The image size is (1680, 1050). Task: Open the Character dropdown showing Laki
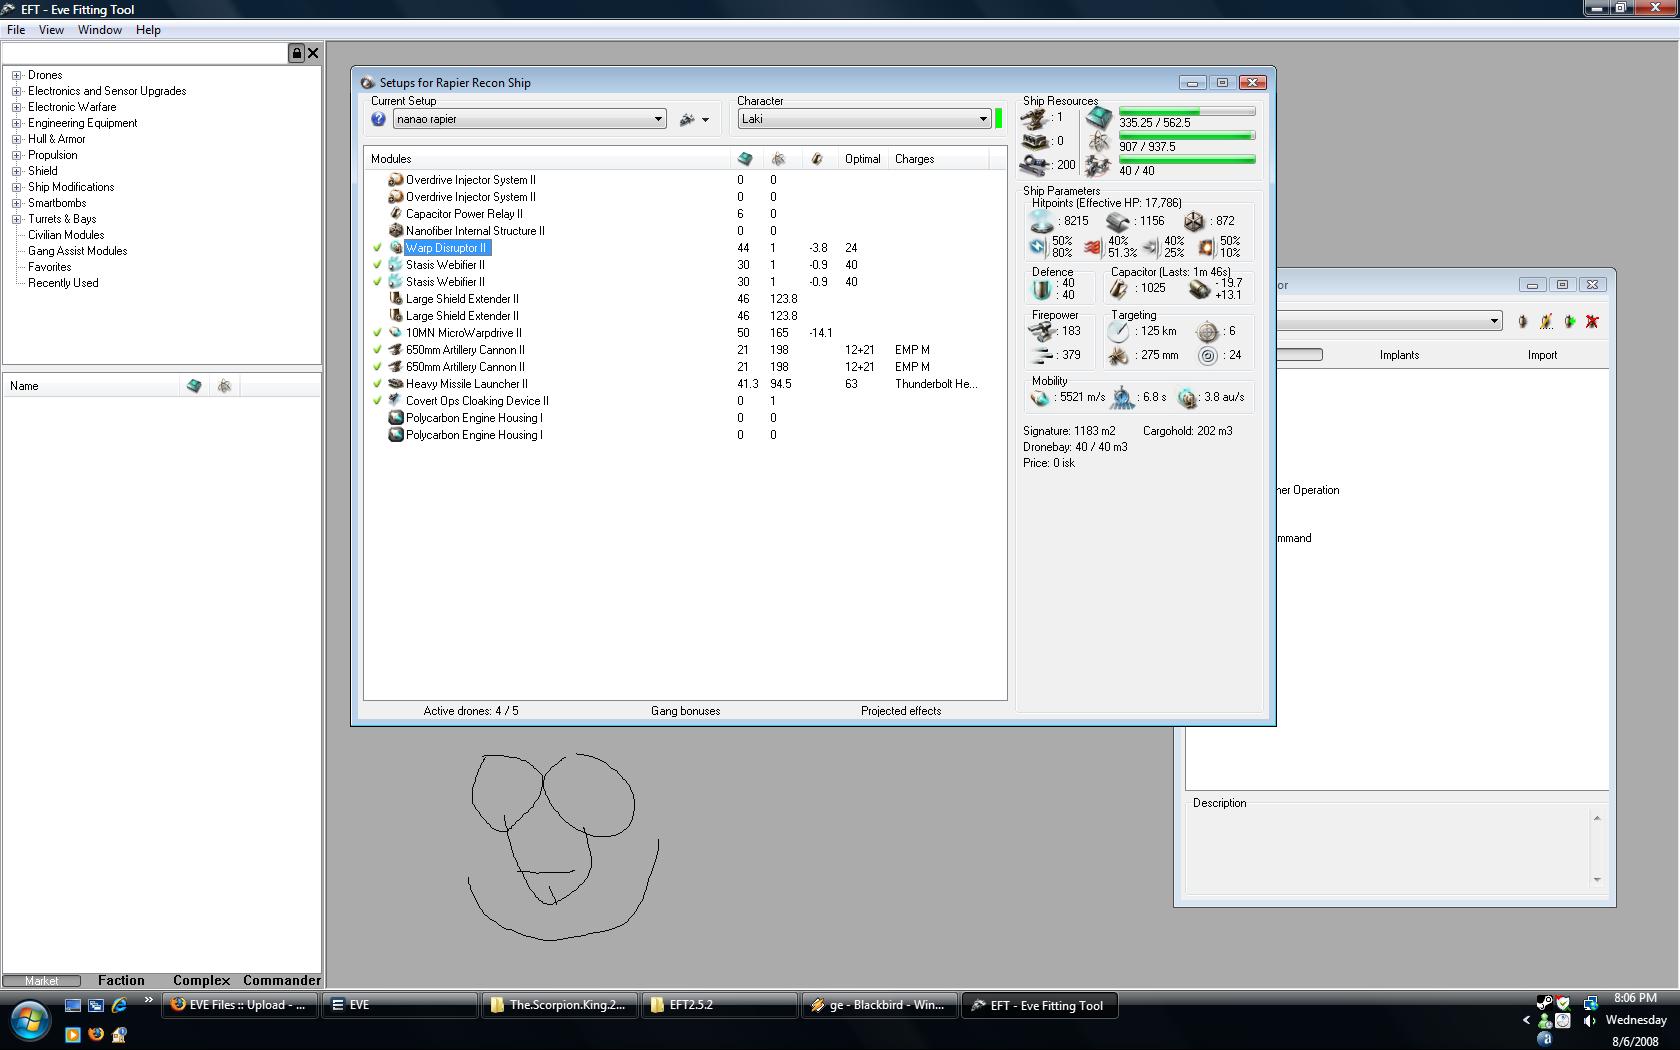point(864,119)
